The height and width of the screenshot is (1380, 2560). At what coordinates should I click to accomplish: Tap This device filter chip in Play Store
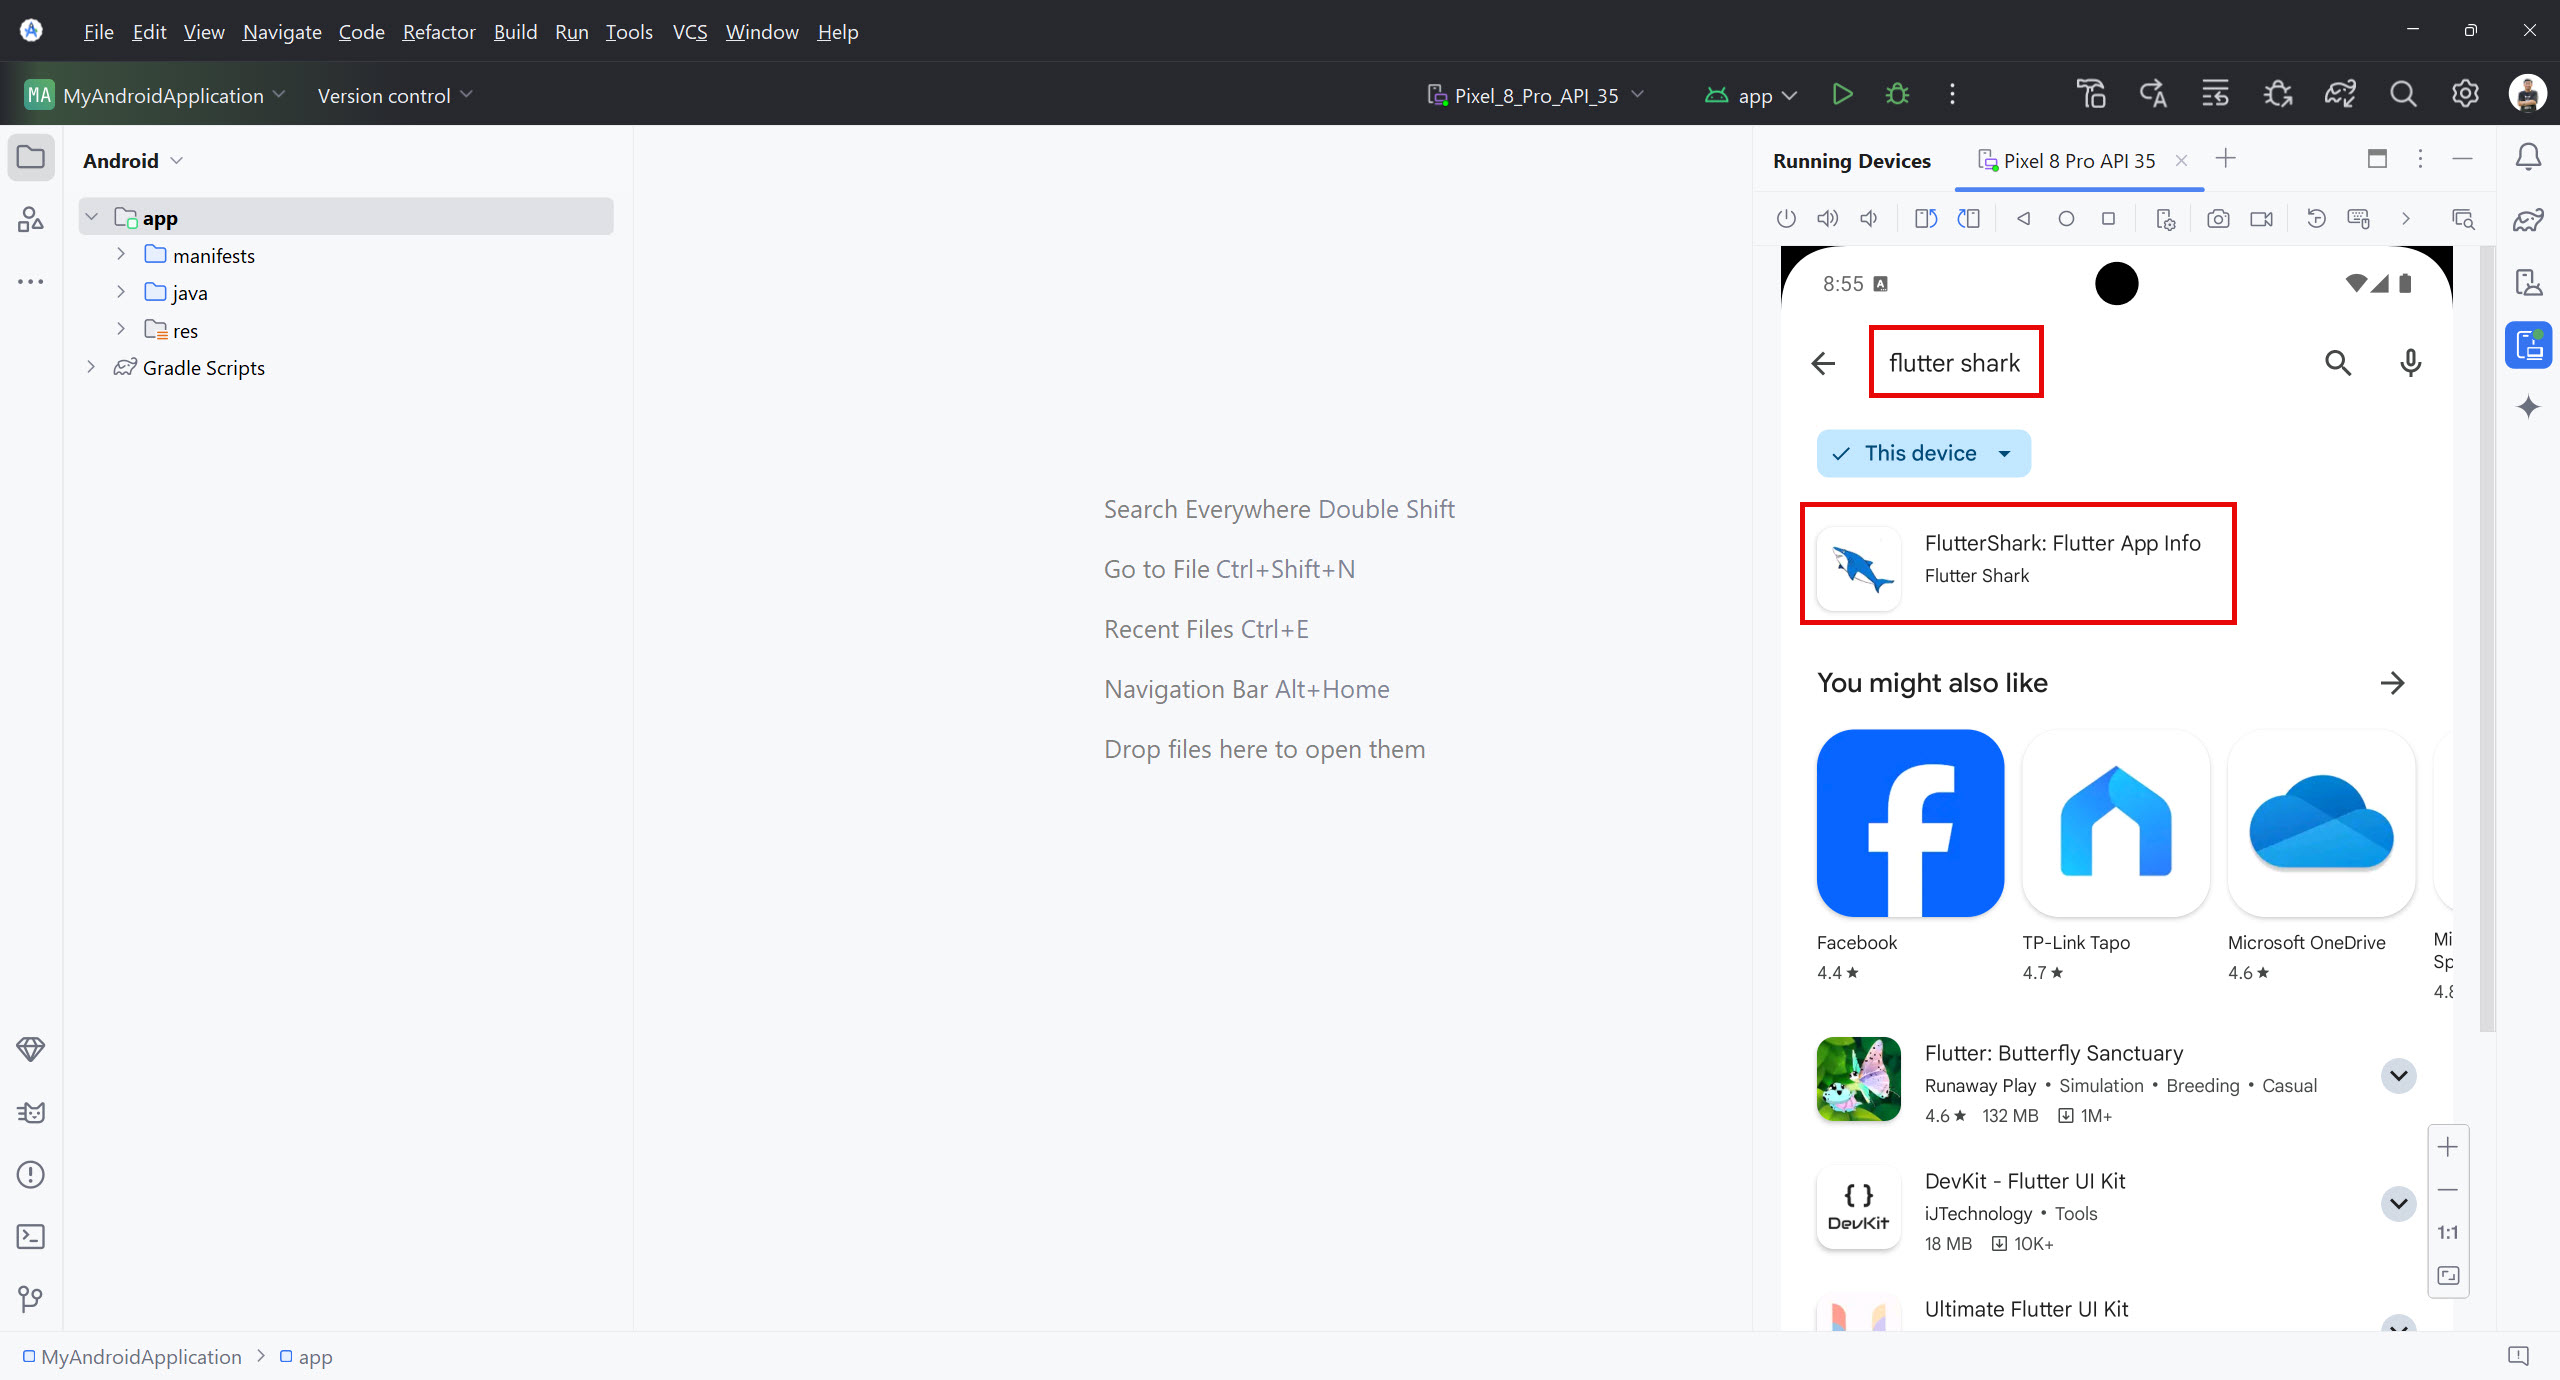coord(1923,453)
